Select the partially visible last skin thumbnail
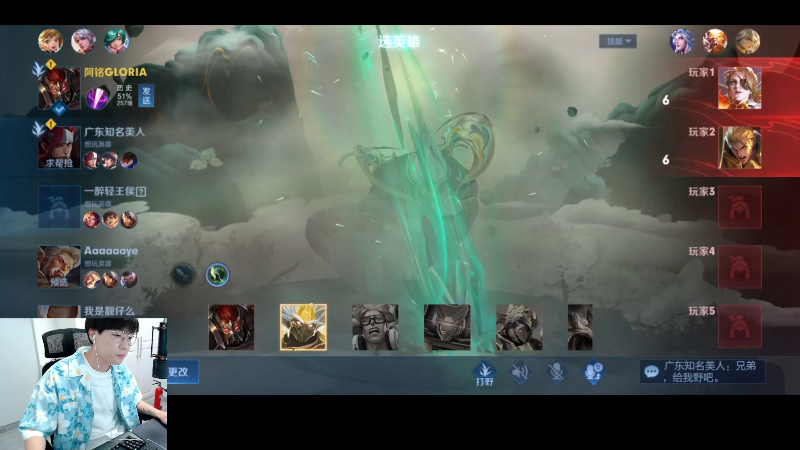The height and width of the screenshot is (450, 800). point(580,327)
